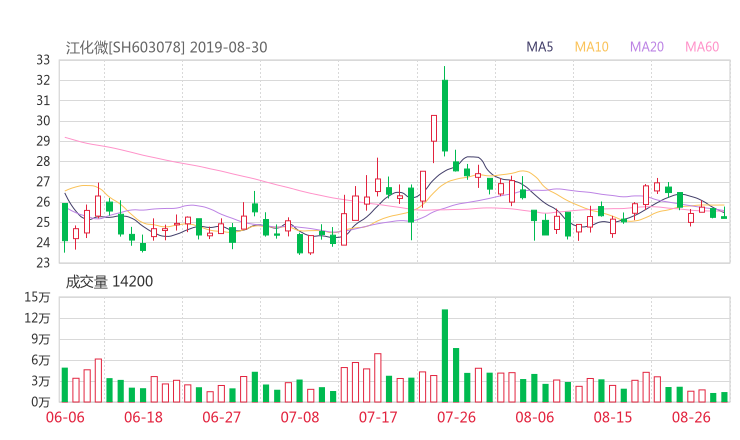740x440 pixels.
Task: Toggle the MA20 legend entry
Action: [647, 47]
